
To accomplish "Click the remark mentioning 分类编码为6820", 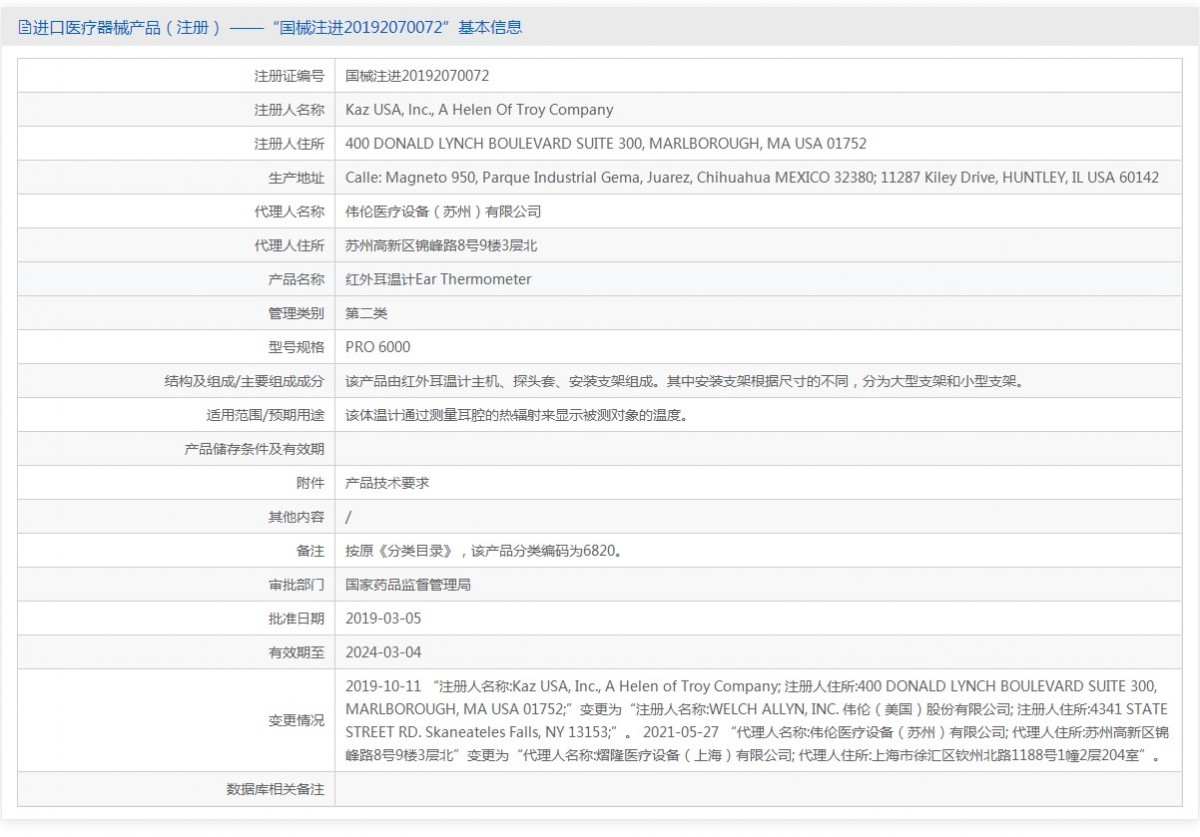I will click(484, 552).
